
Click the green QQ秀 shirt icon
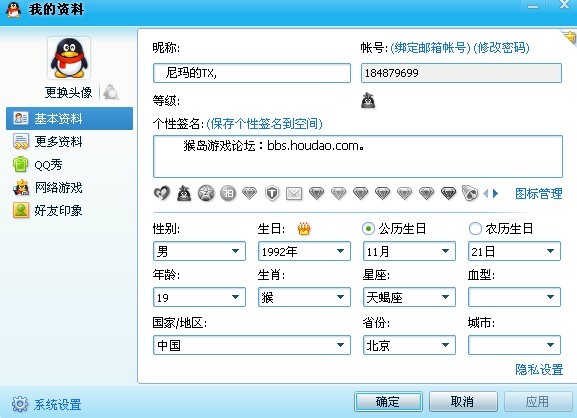21,164
